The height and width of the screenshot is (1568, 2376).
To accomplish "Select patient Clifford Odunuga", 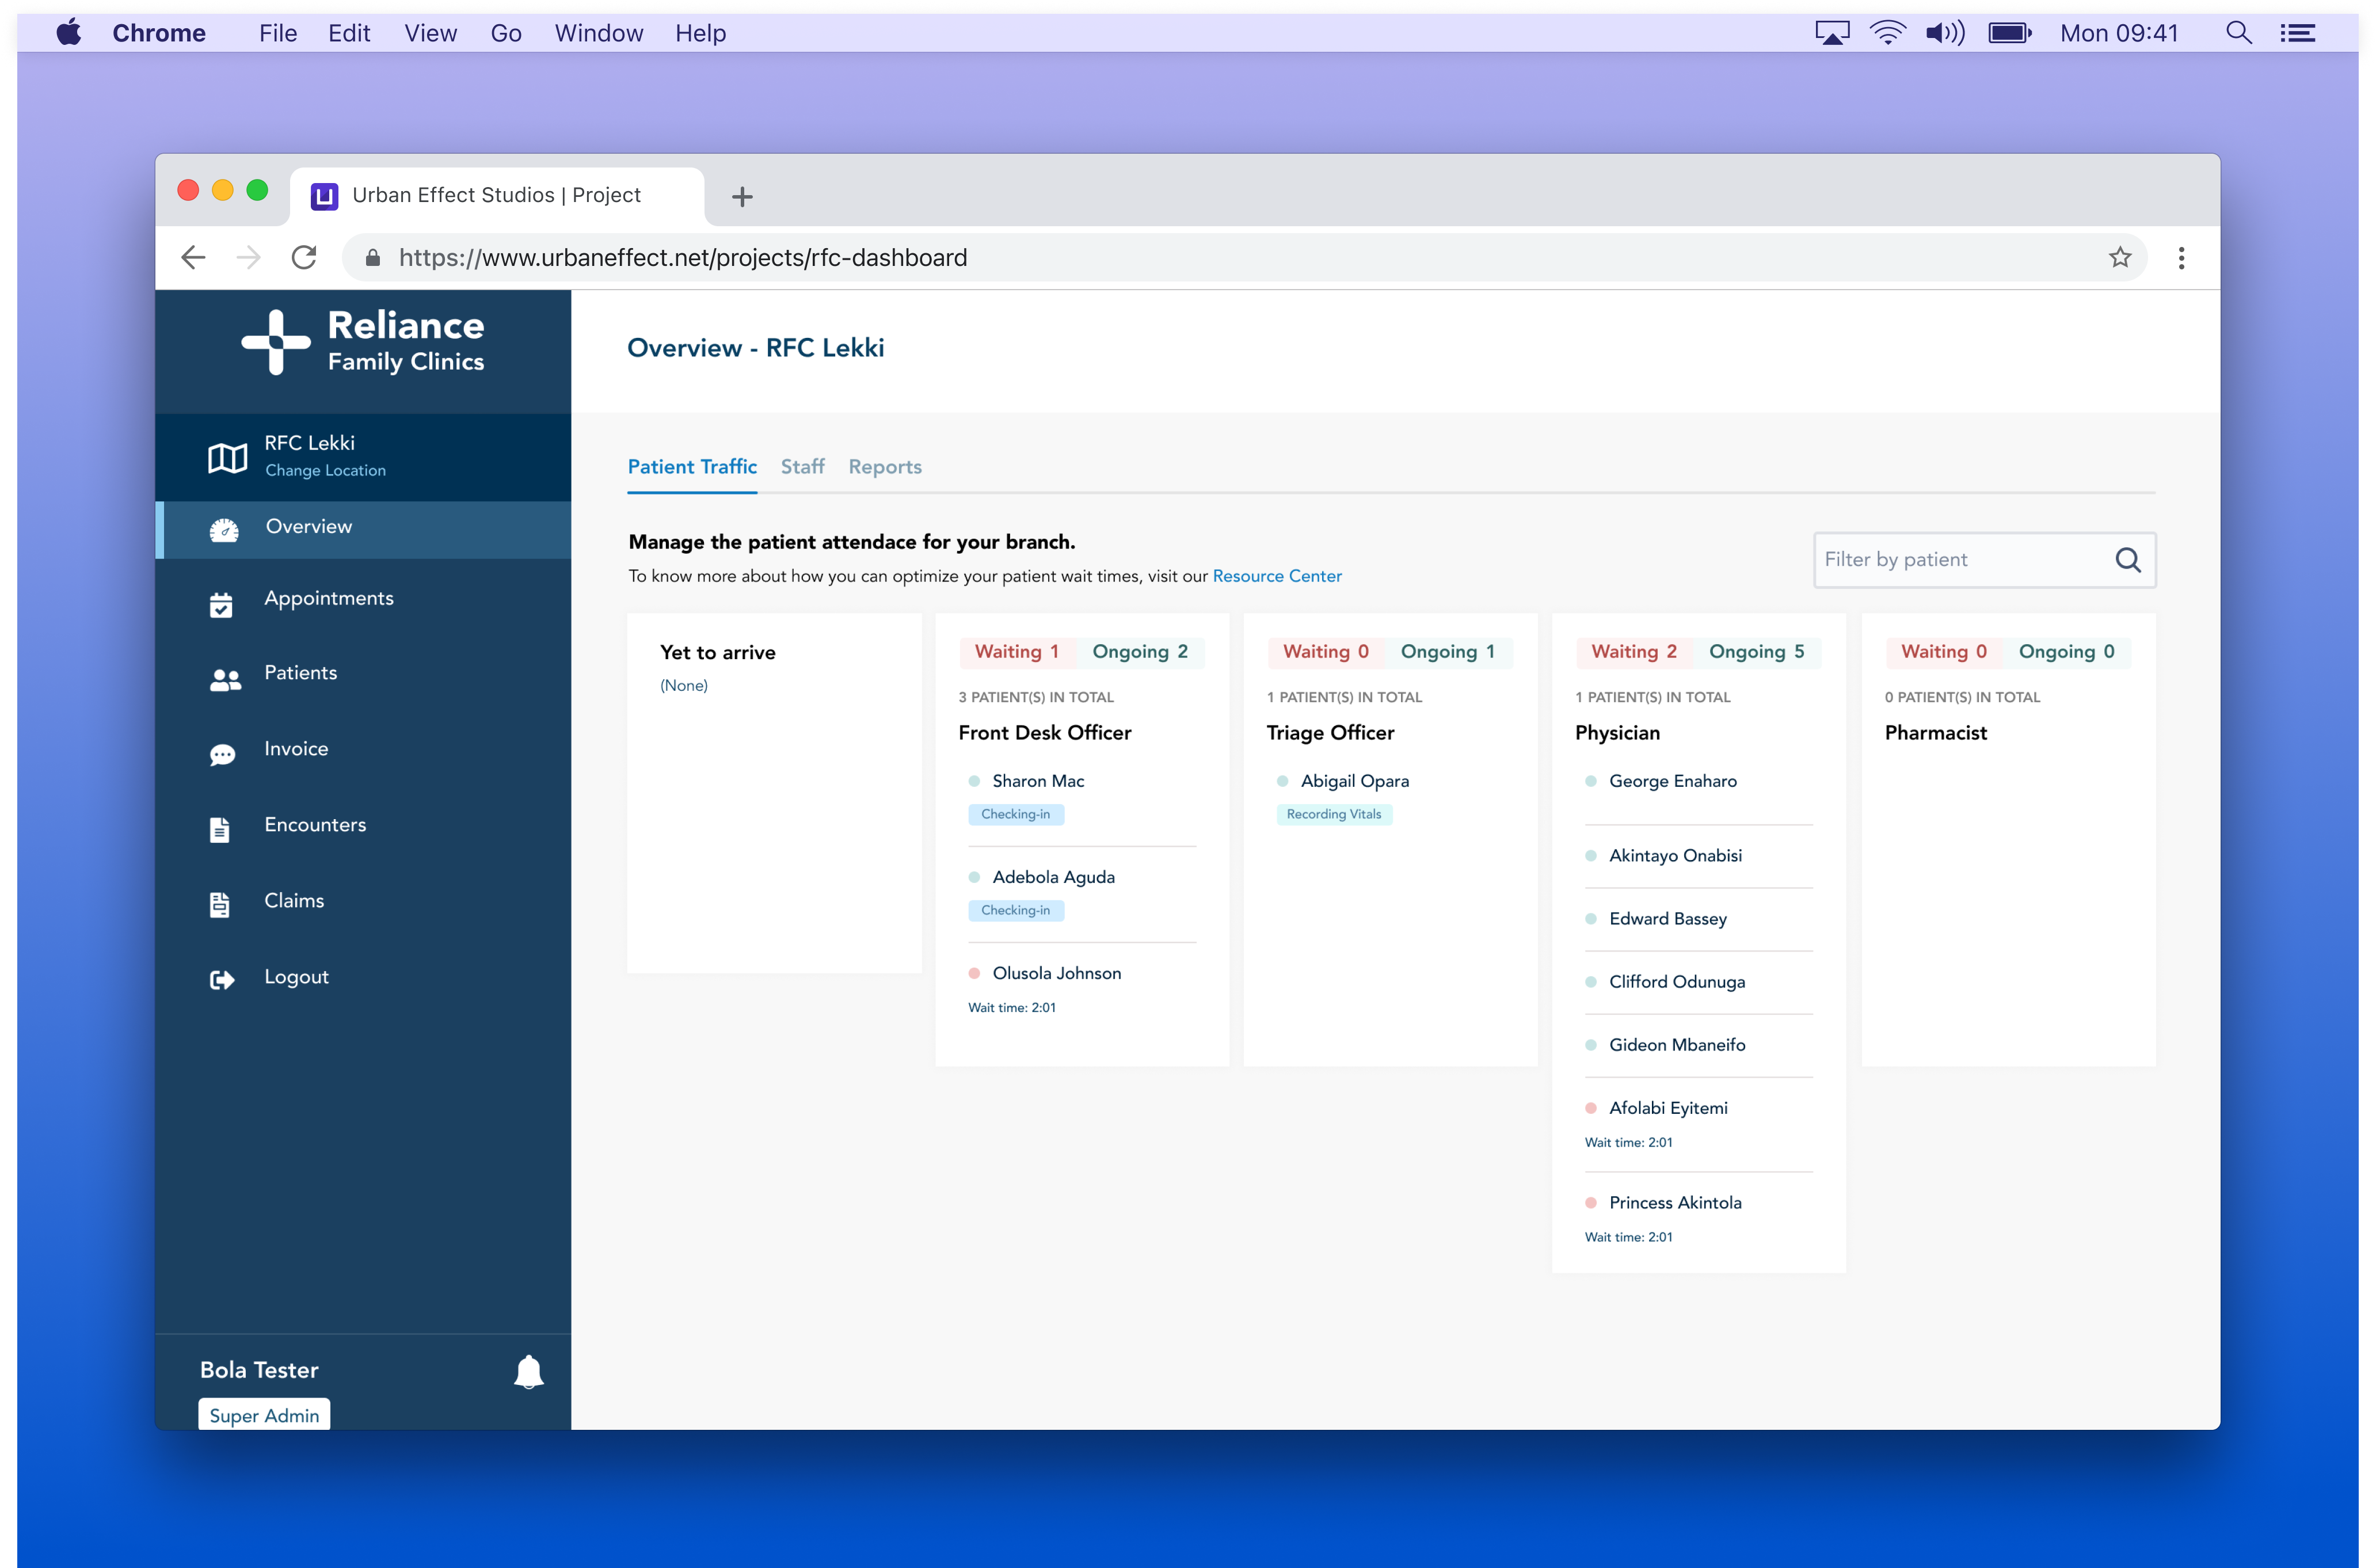I will coord(1676,982).
